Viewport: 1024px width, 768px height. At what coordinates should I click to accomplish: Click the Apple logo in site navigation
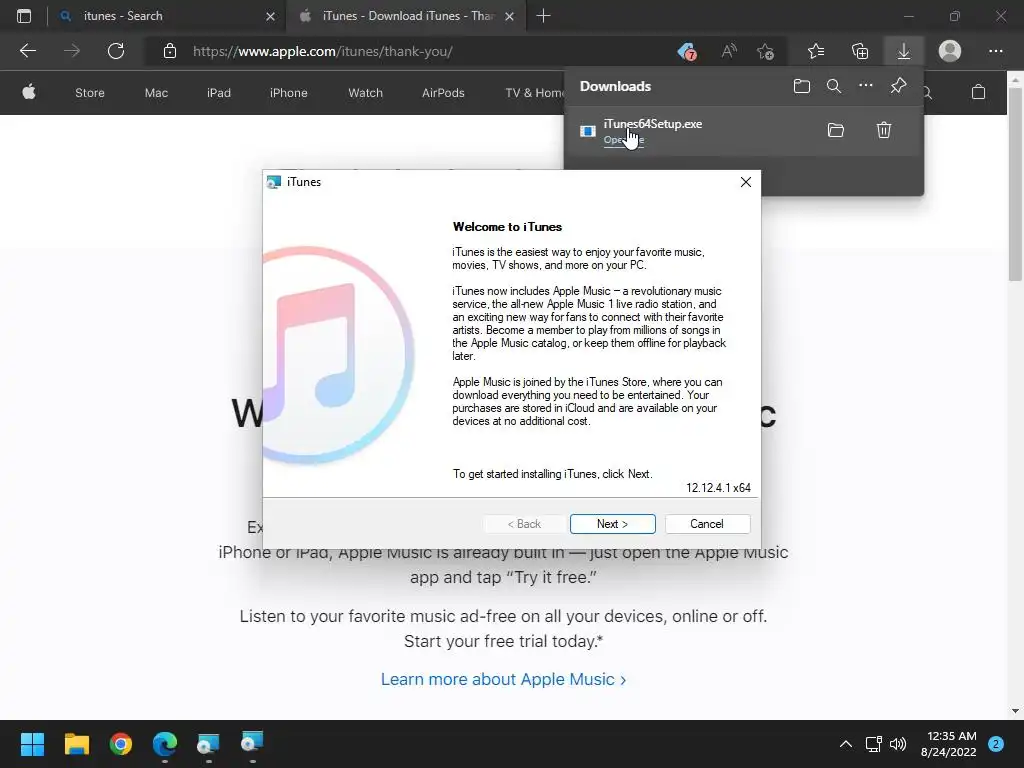29,92
